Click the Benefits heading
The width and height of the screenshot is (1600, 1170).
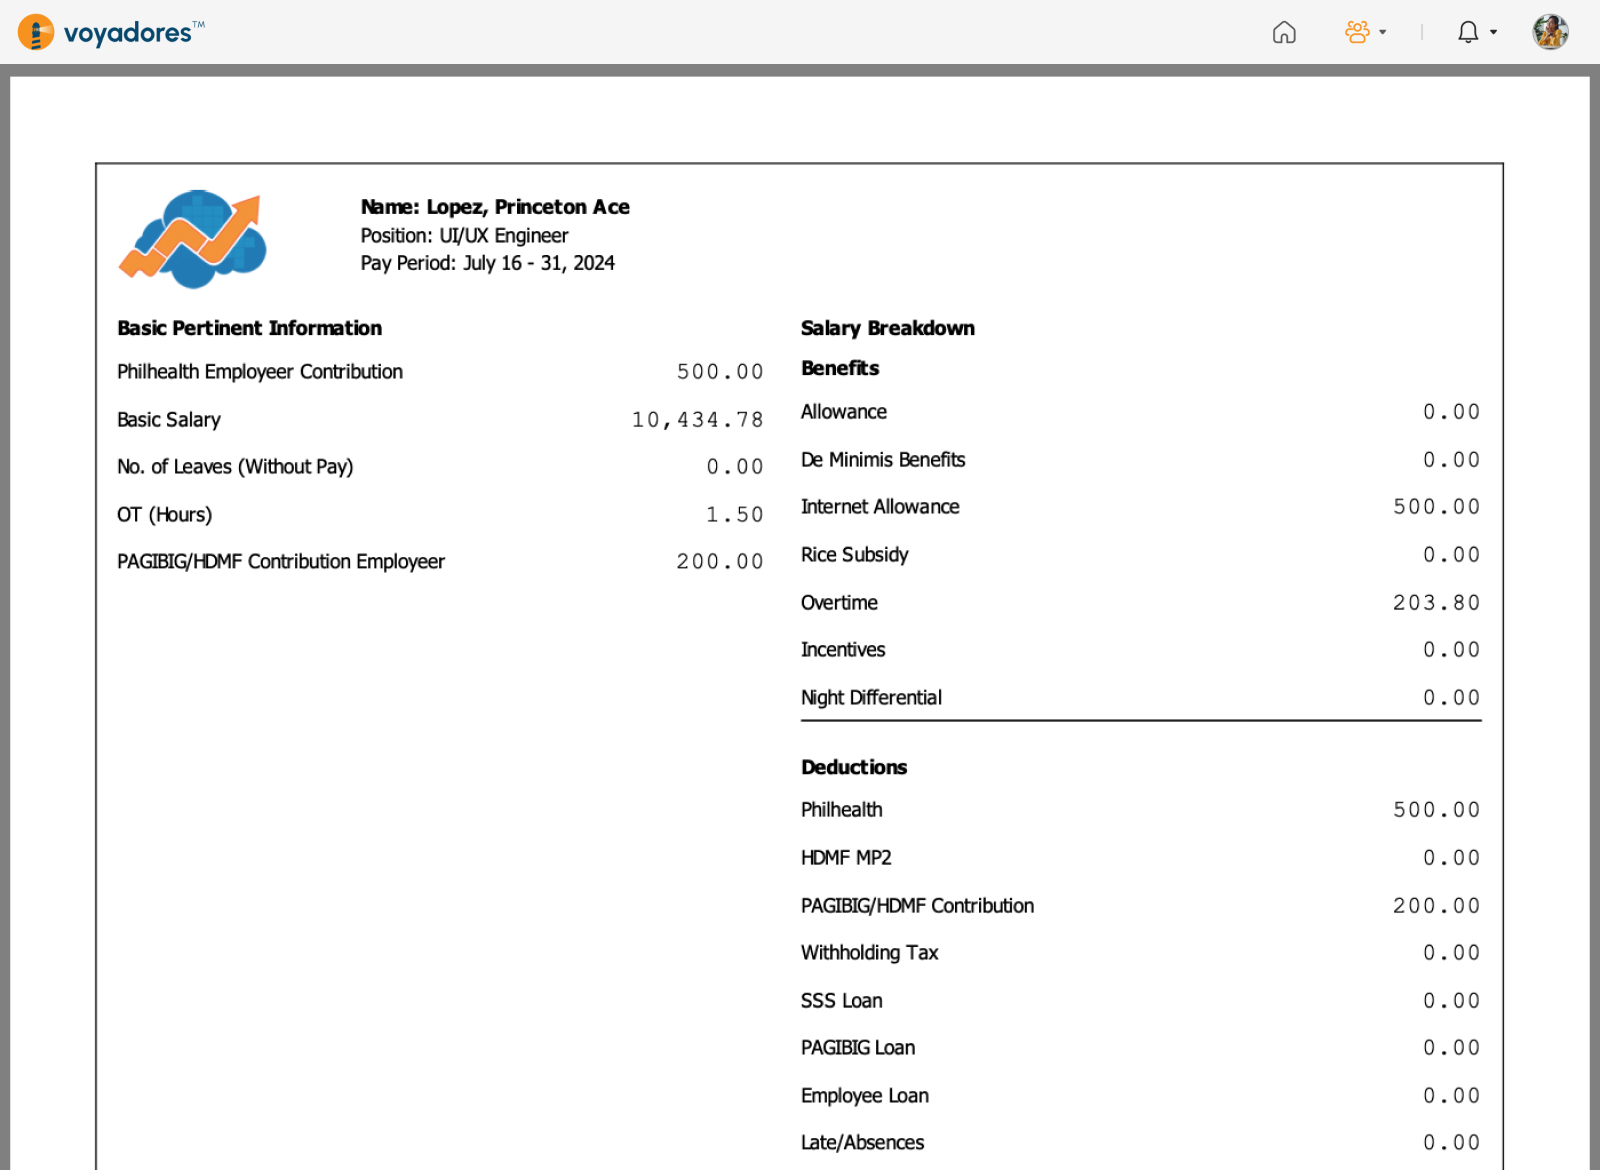840,368
